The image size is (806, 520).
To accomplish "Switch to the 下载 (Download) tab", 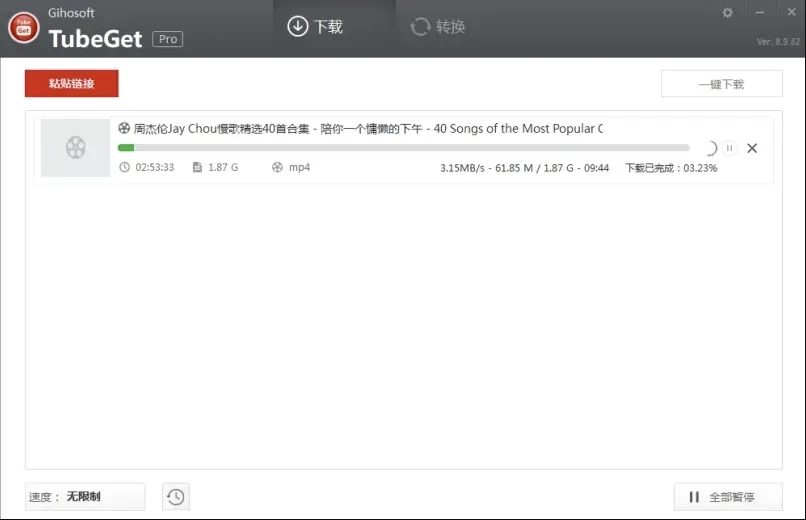I will (x=315, y=27).
